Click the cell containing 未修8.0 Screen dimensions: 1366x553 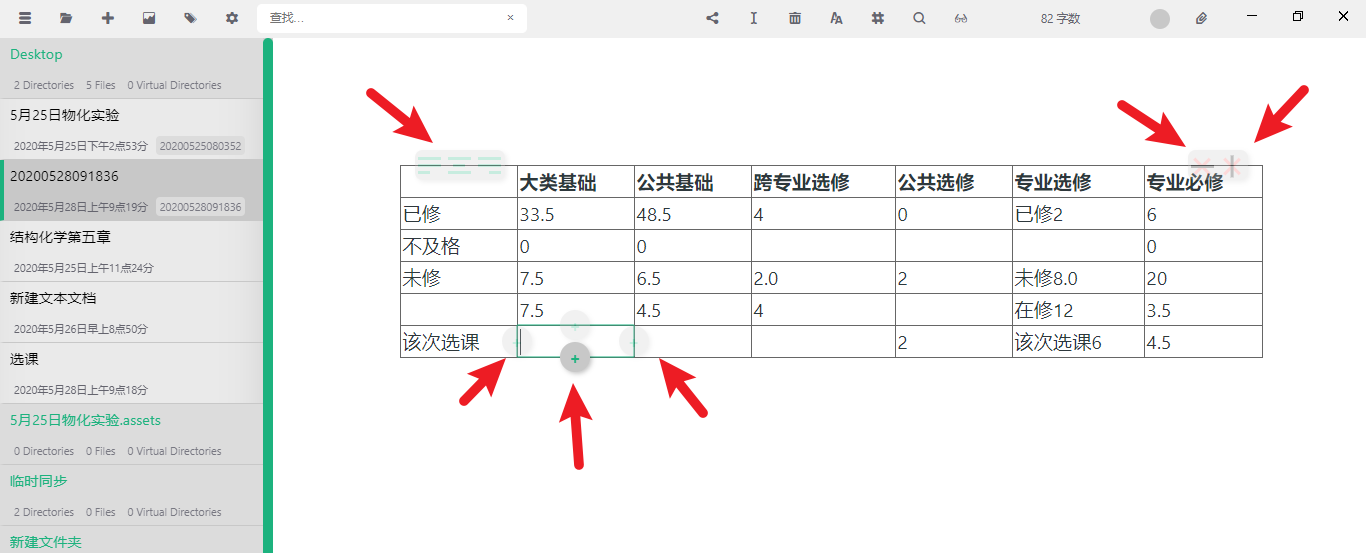pyautogui.click(x=1079, y=278)
